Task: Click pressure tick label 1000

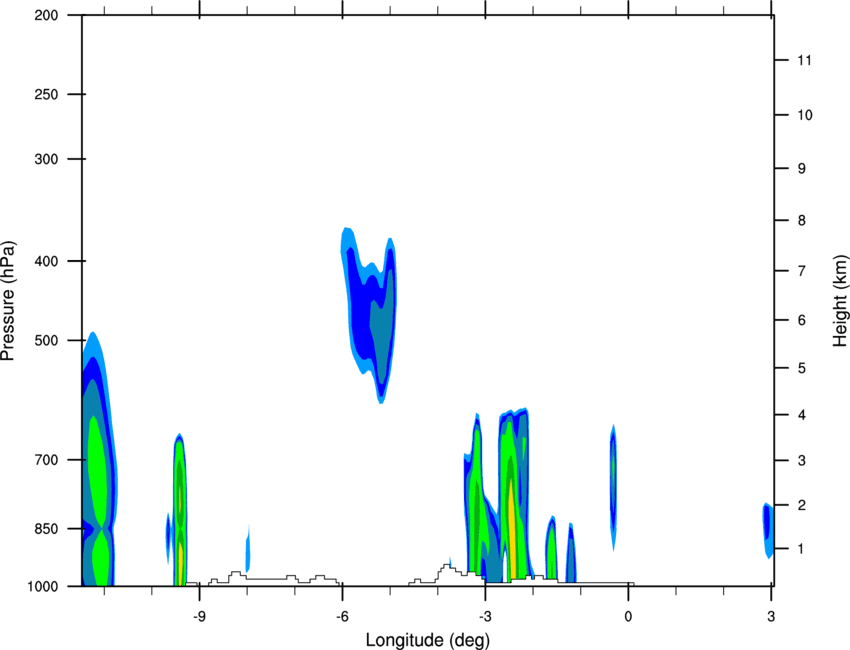Action: [x=43, y=586]
